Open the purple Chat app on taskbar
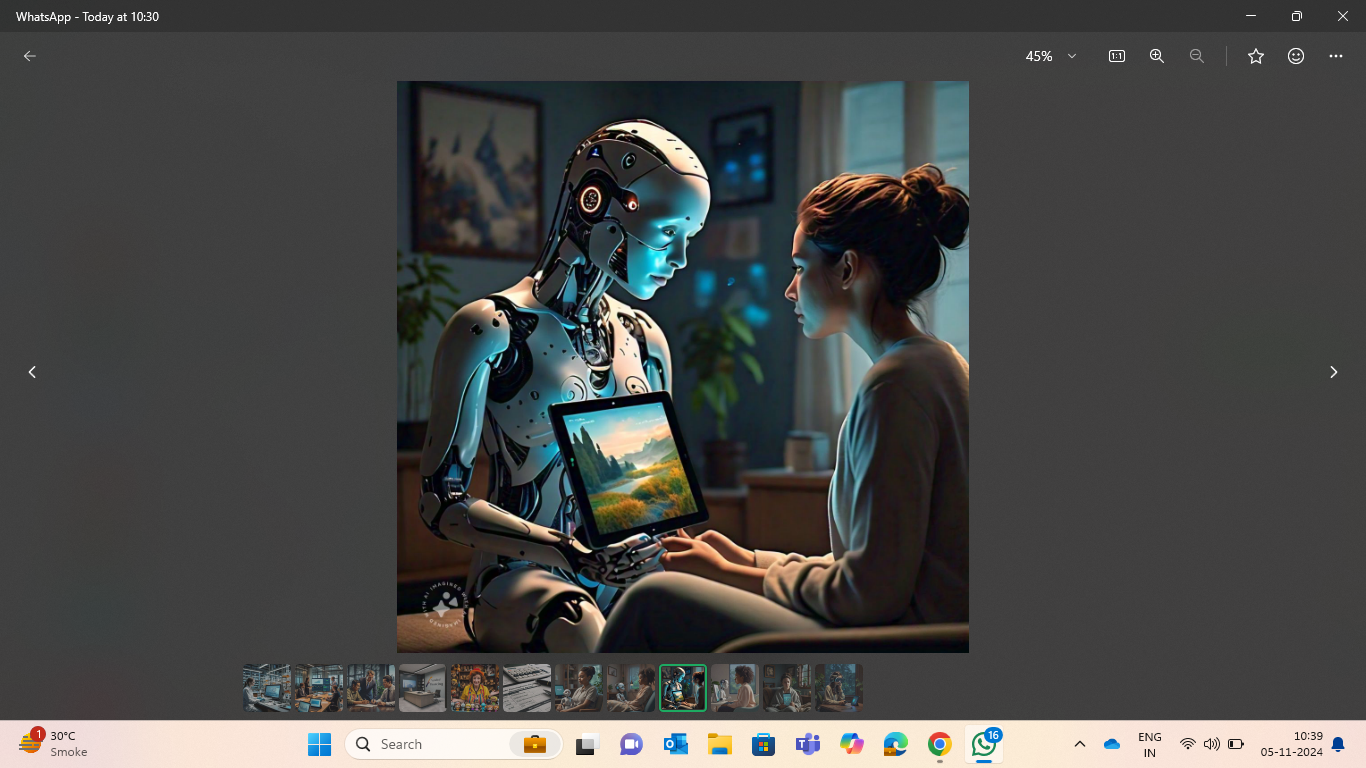Viewport: 1366px width, 768px height. pos(631,744)
